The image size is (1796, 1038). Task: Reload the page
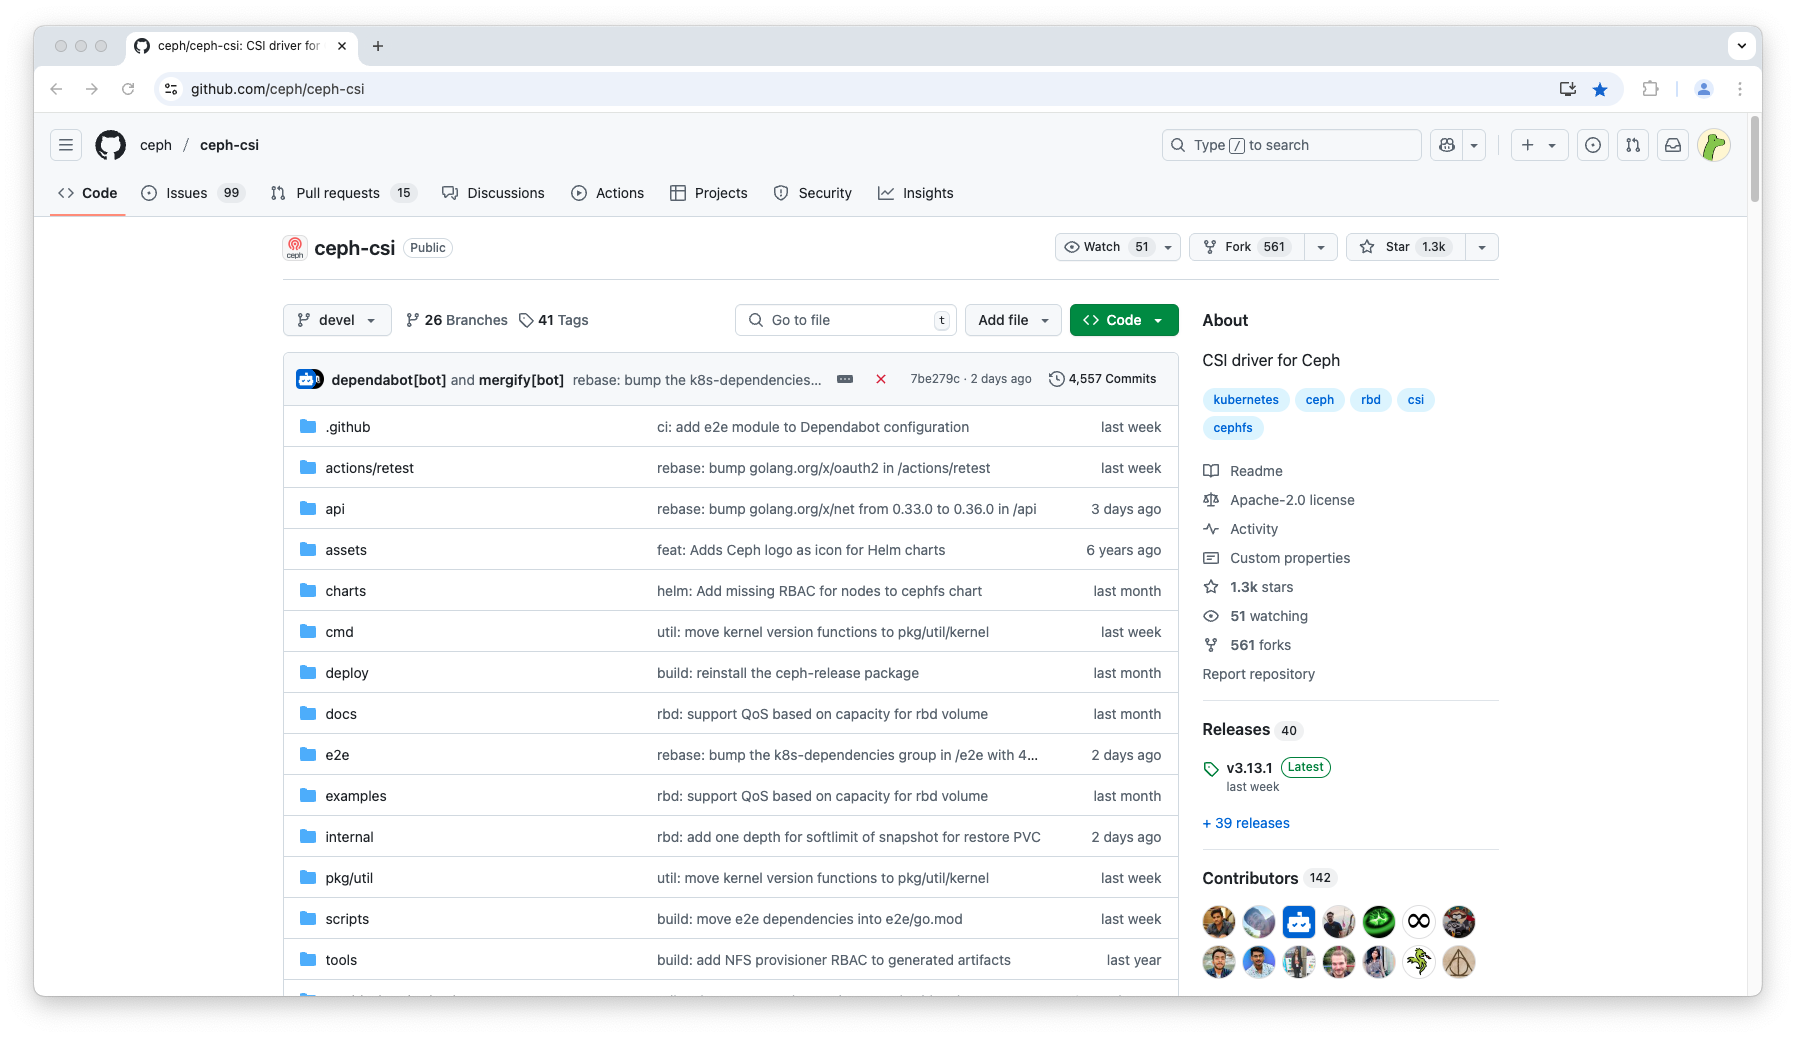[x=128, y=89]
